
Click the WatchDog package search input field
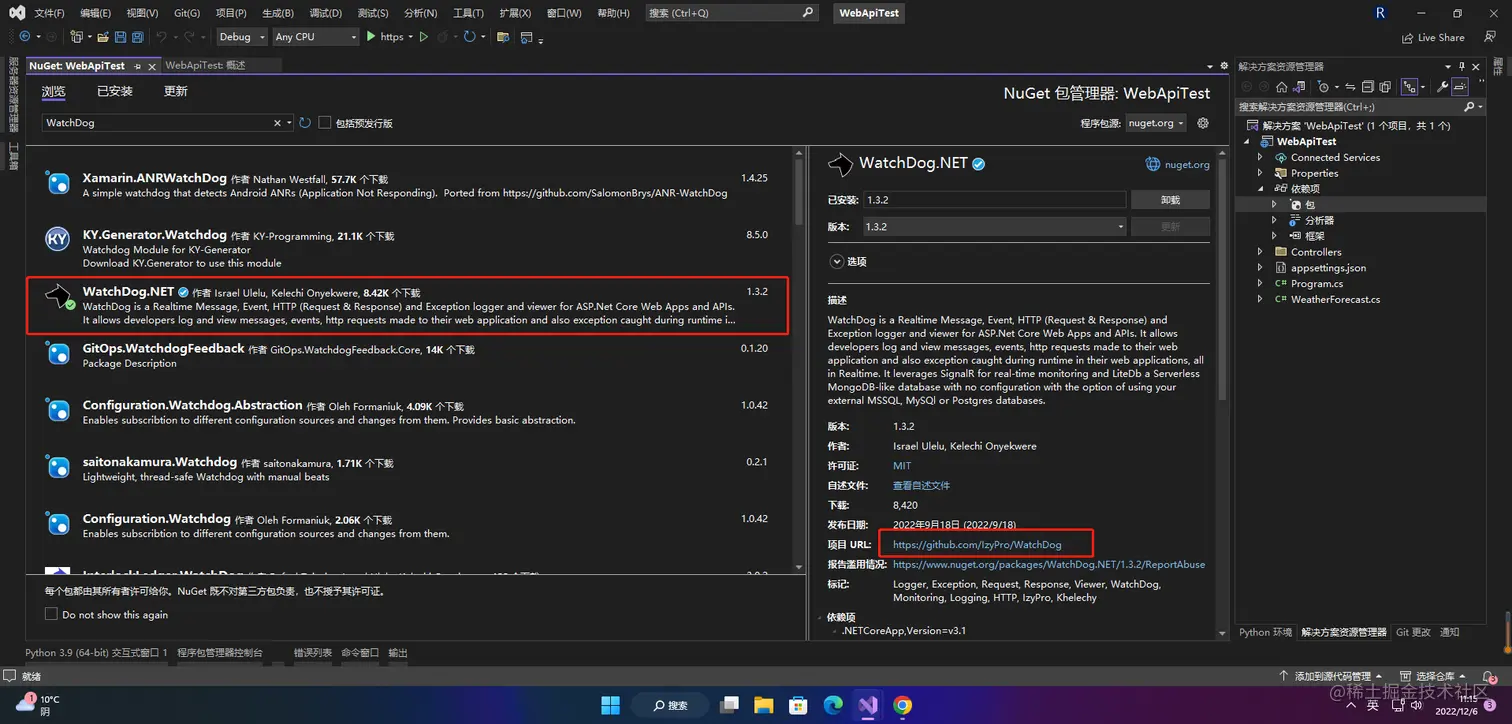click(158, 123)
